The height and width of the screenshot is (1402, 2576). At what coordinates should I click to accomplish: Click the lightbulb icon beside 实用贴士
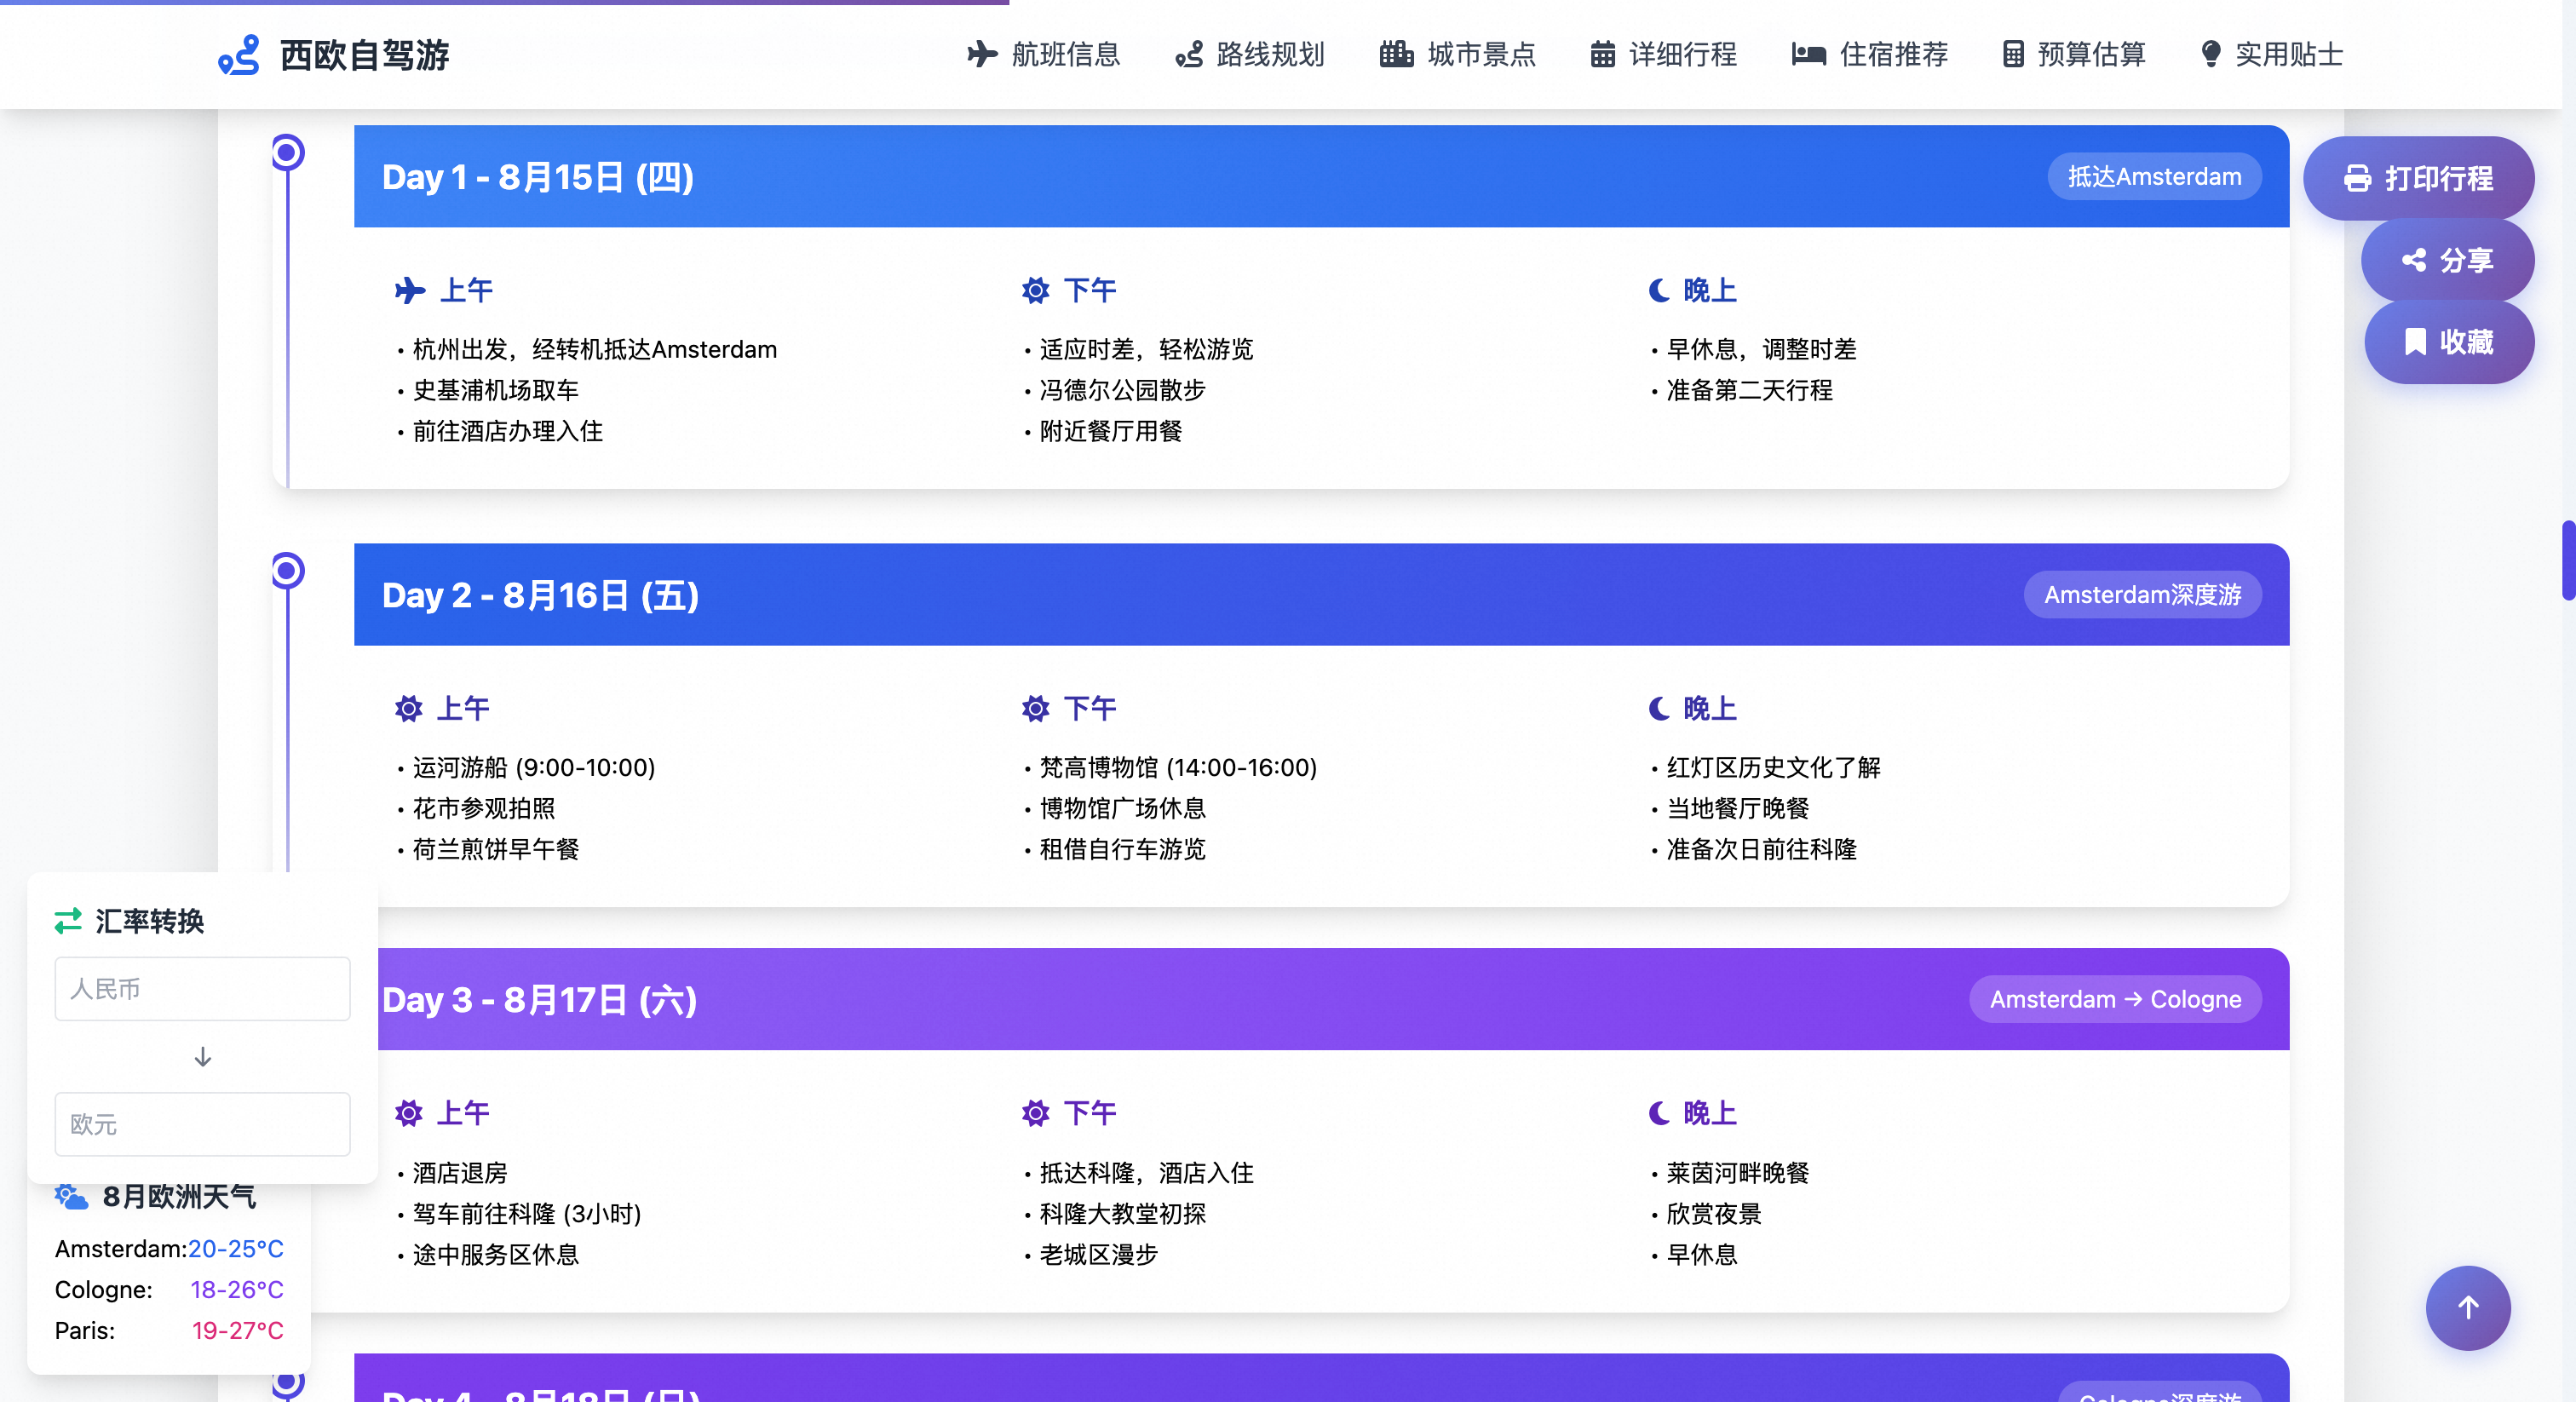pyautogui.click(x=2211, y=54)
